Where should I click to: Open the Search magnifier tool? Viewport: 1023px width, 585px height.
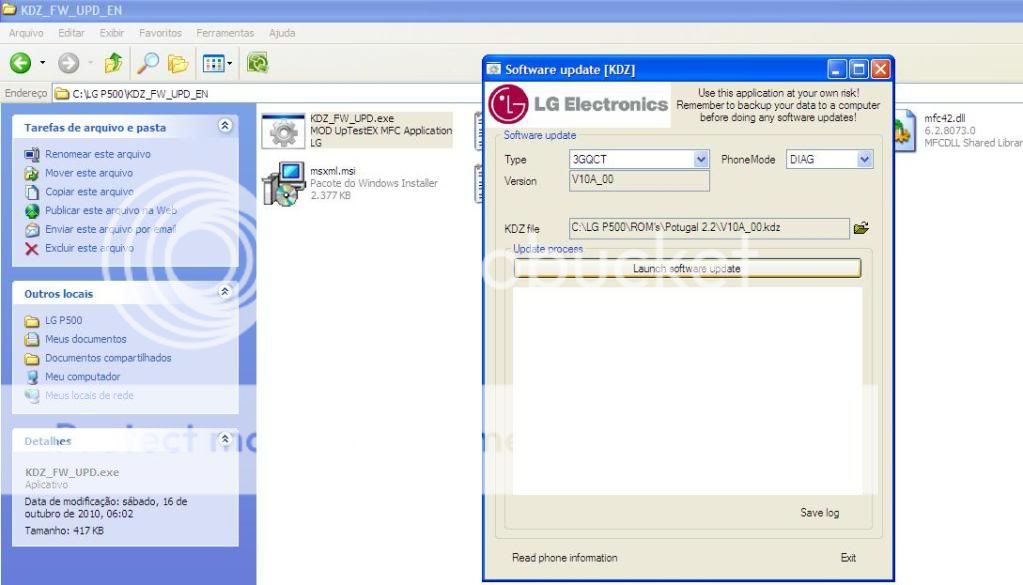[147, 63]
